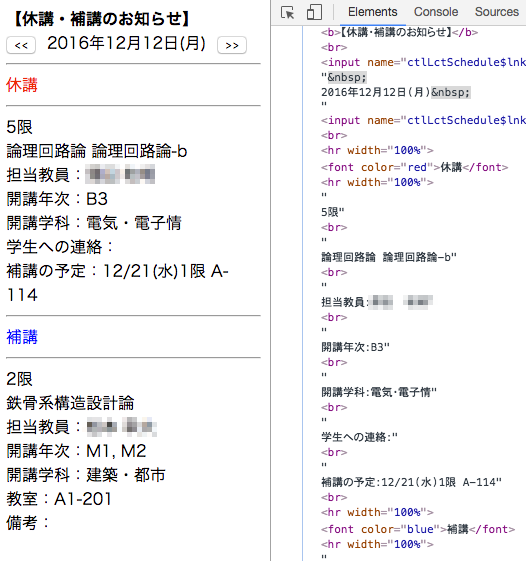Go to next day with >> button

(232, 45)
